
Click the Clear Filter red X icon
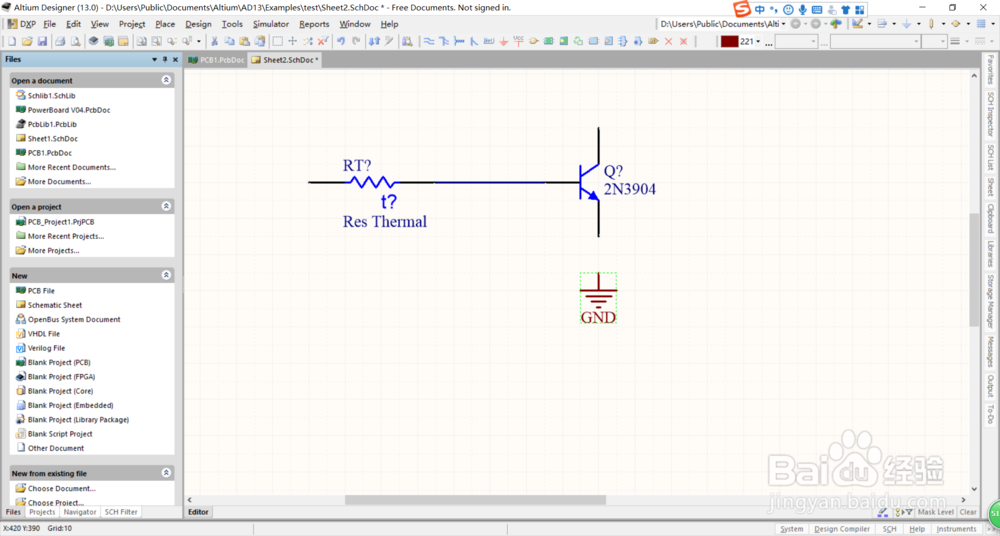tap(323, 41)
